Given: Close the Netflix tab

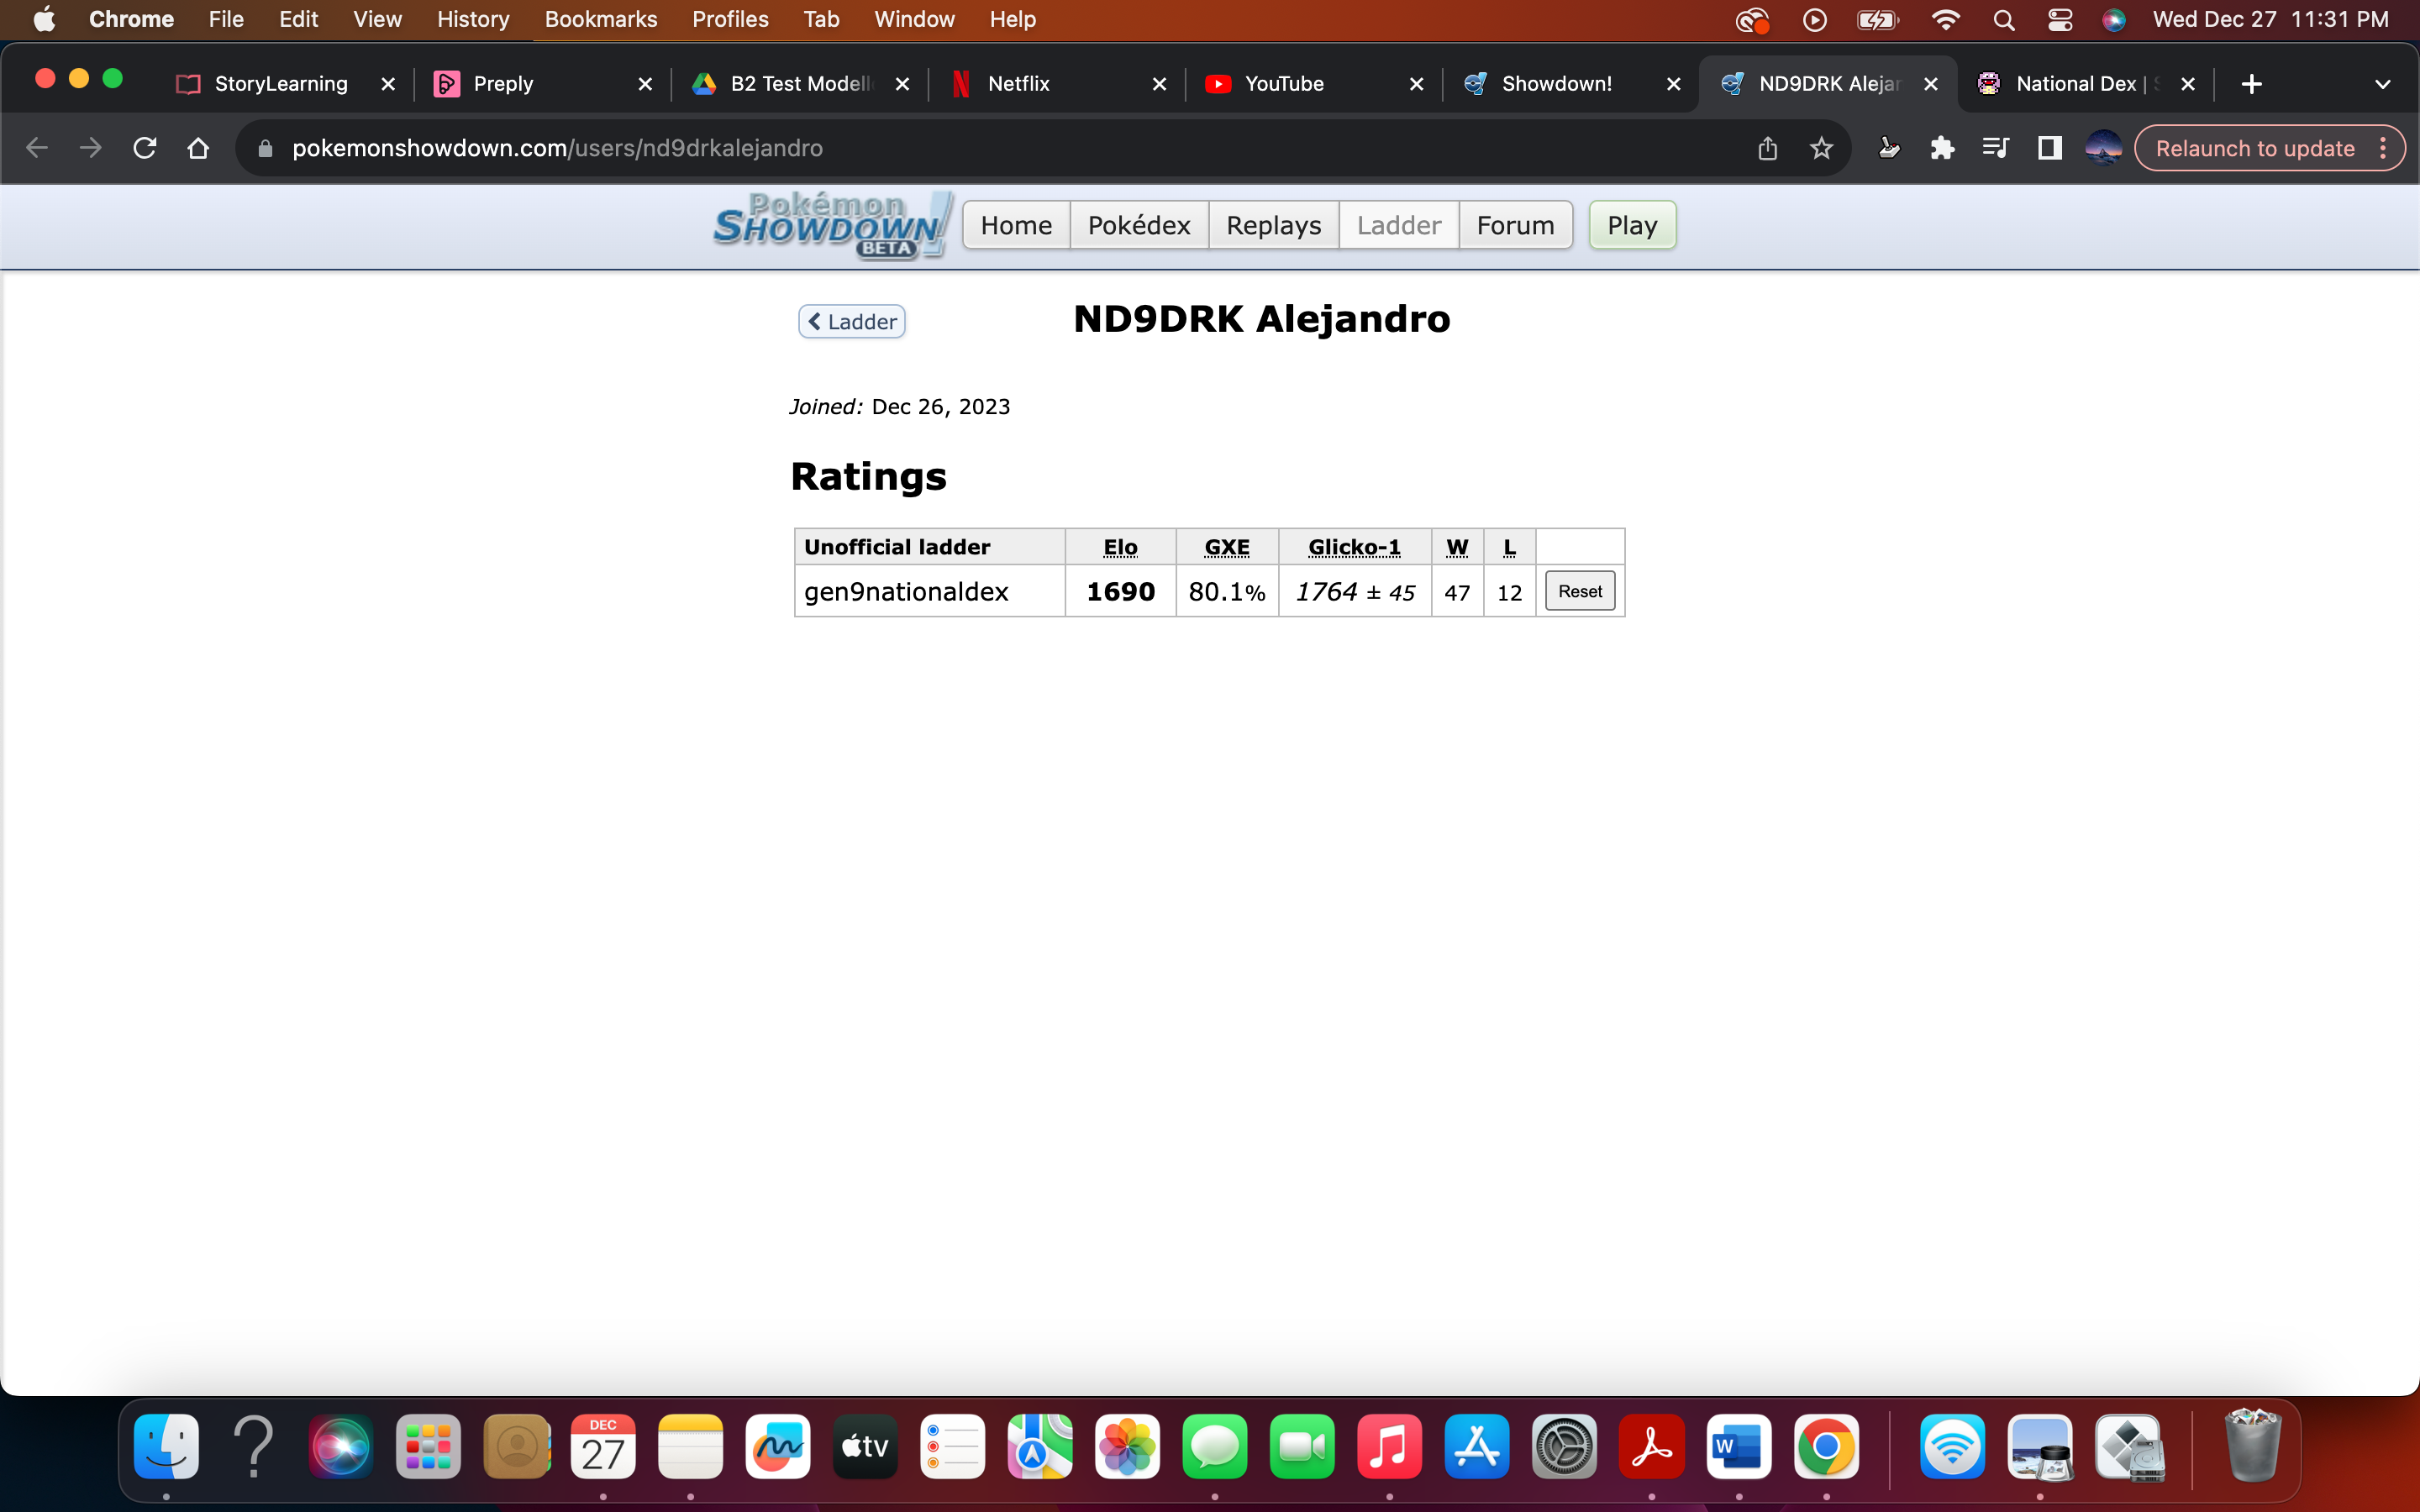Looking at the screenshot, I should [x=1159, y=84].
